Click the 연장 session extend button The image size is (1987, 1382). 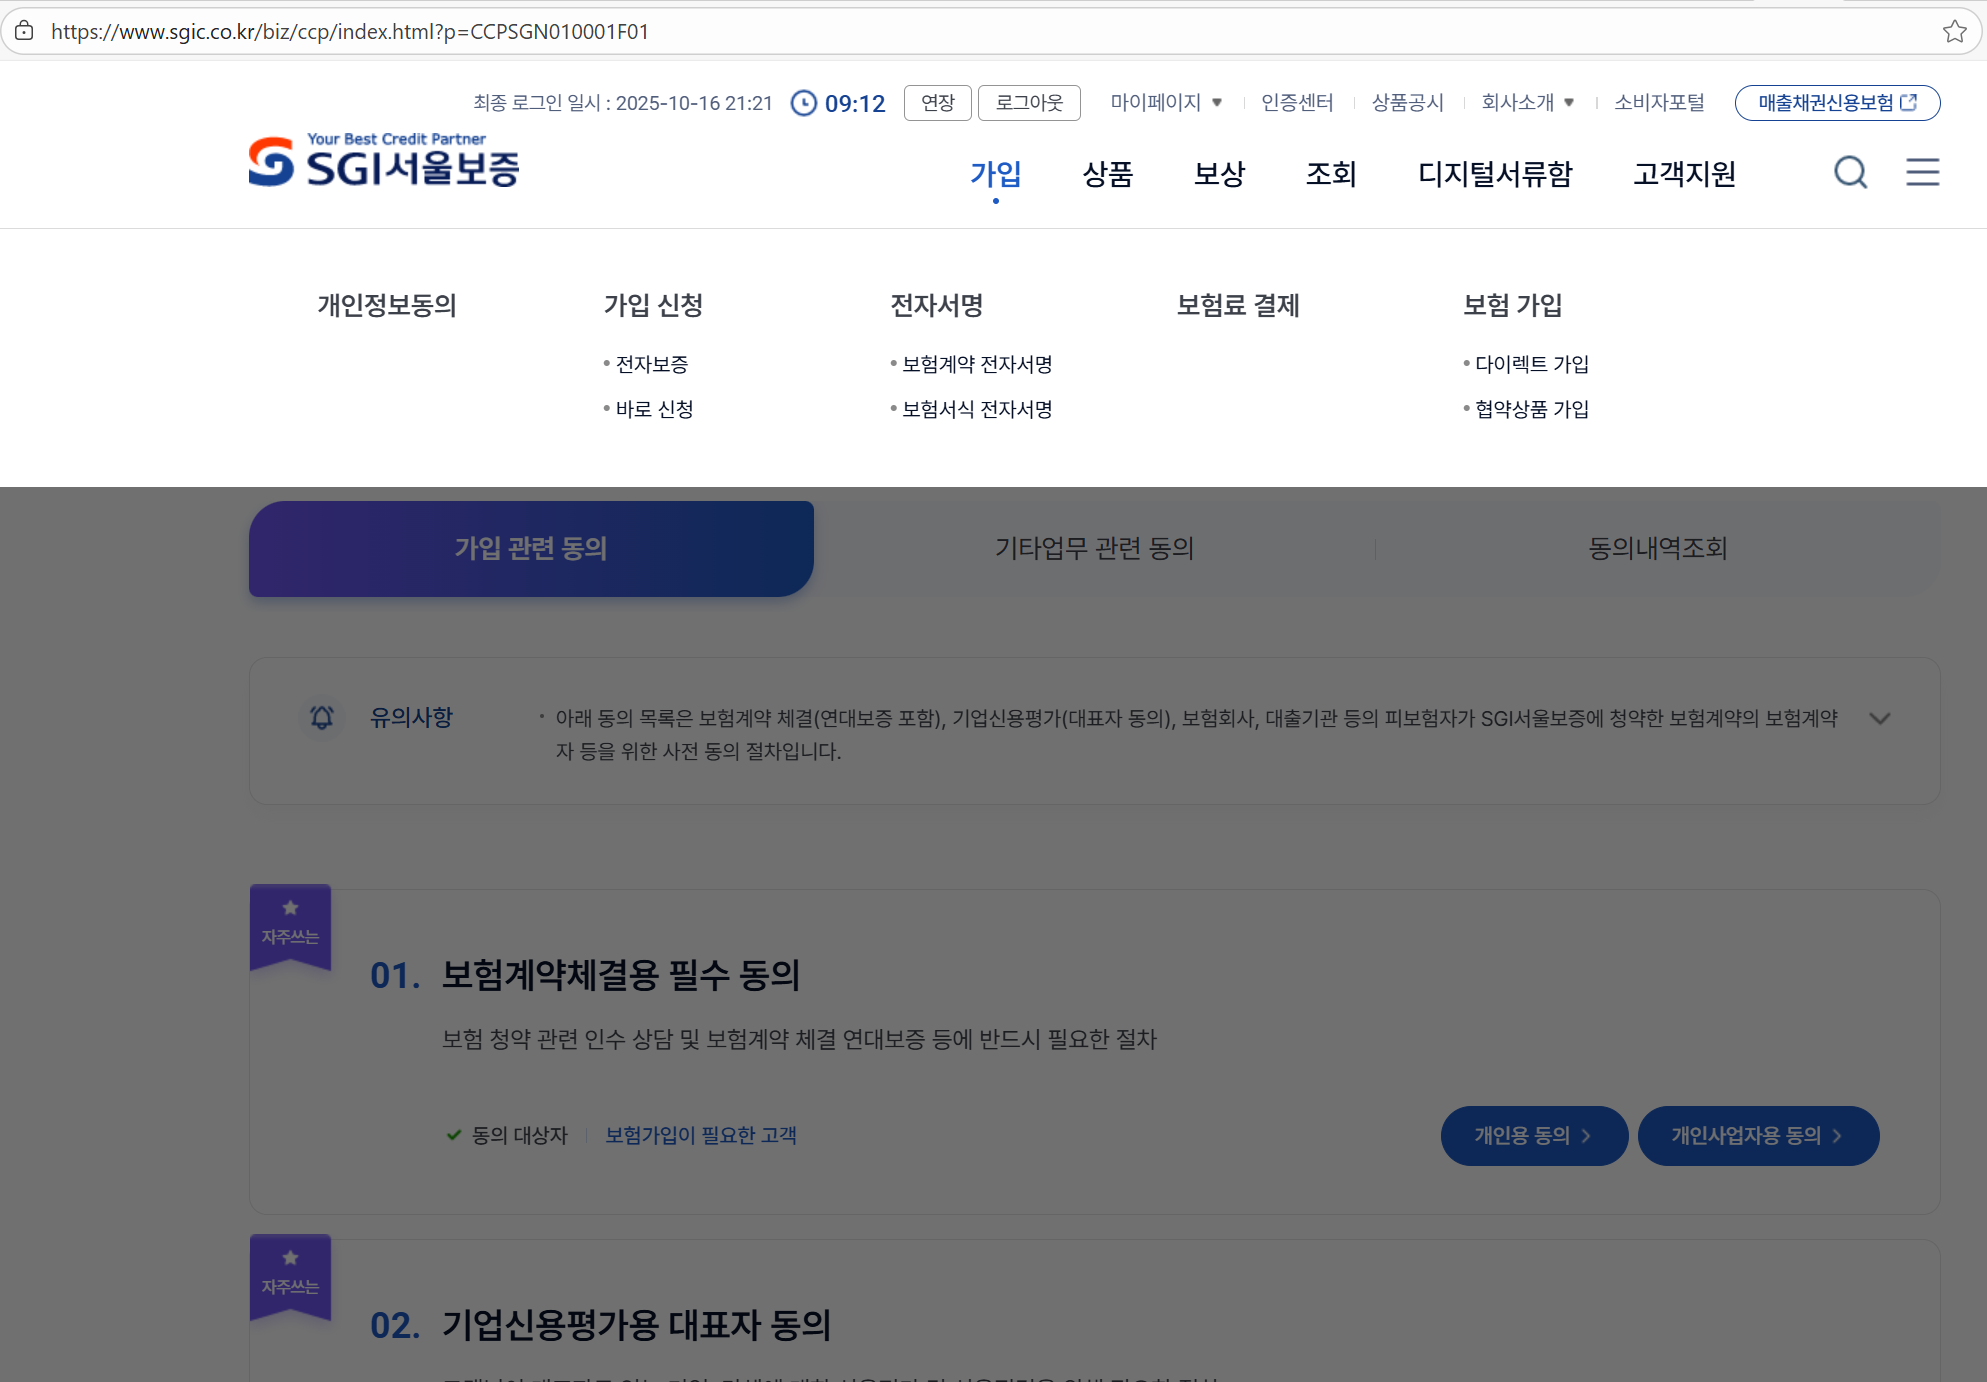tap(937, 103)
